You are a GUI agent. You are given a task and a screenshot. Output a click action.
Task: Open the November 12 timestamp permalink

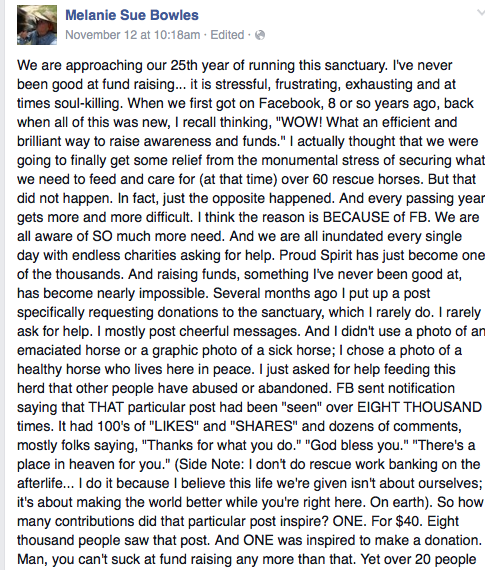[x=133, y=35]
